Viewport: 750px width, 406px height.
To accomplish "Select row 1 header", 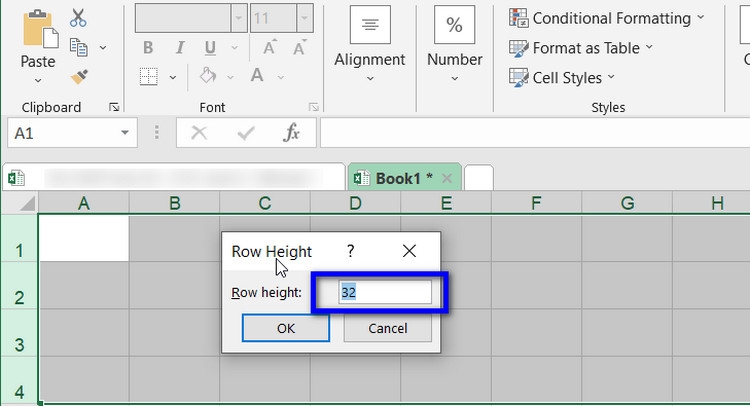I will (x=19, y=238).
